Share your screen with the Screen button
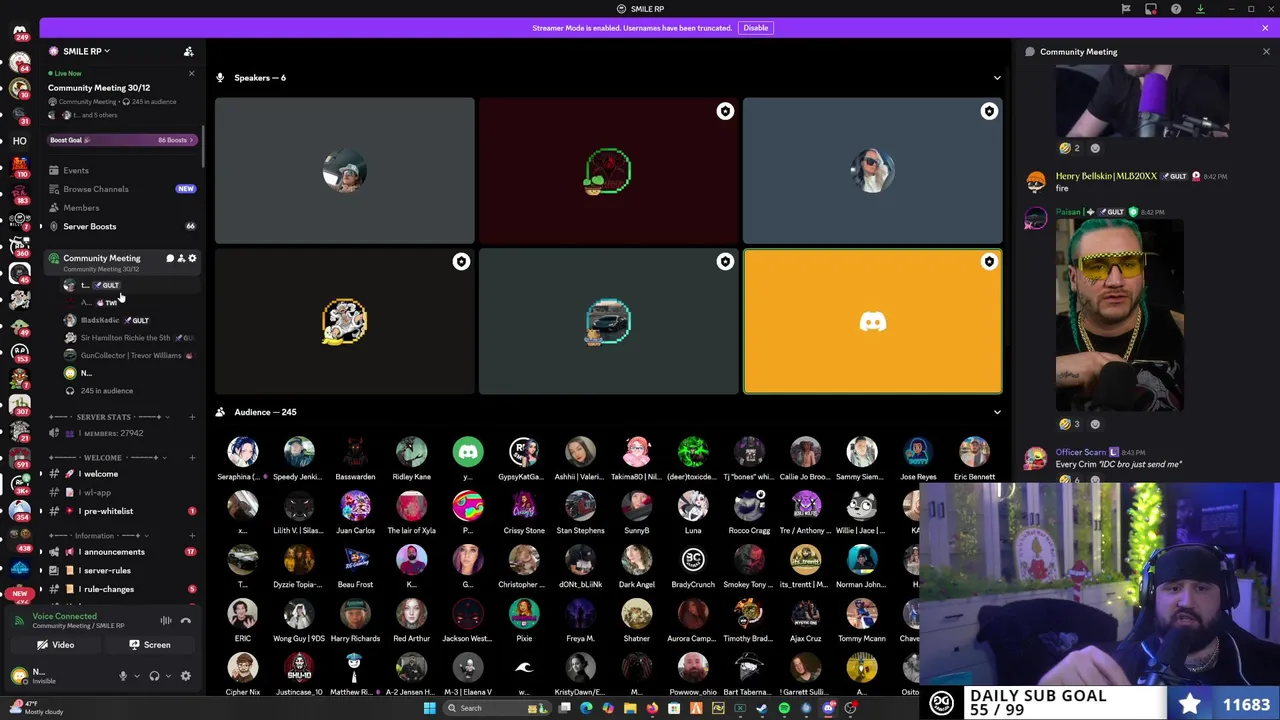Screen dimensions: 1280x720 point(150,645)
